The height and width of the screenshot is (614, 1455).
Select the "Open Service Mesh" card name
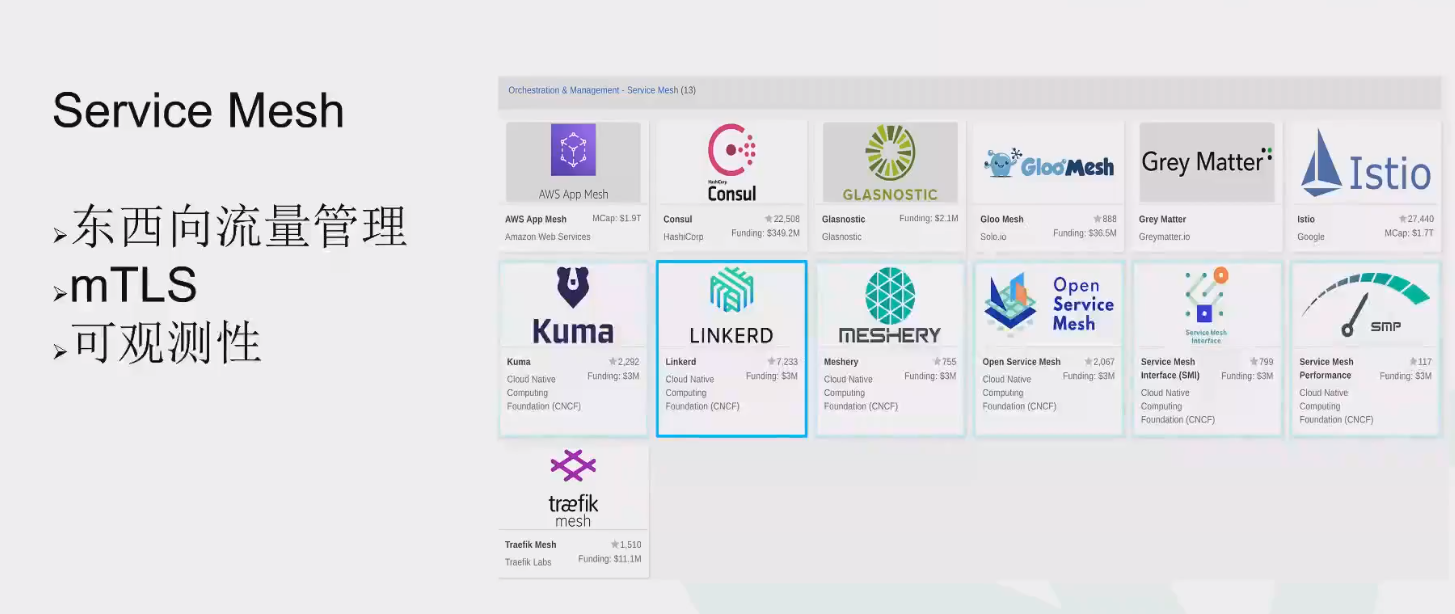coord(1022,362)
